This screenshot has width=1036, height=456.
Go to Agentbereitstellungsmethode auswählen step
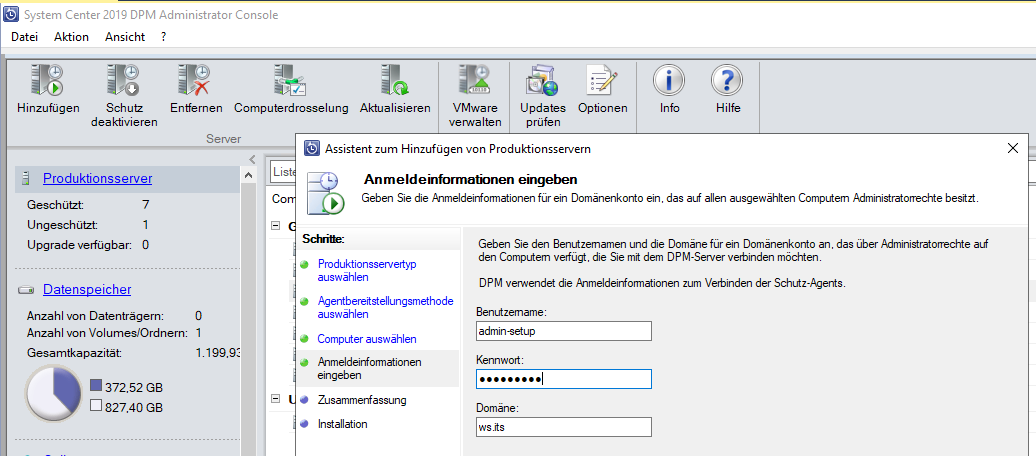pos(386,307)
